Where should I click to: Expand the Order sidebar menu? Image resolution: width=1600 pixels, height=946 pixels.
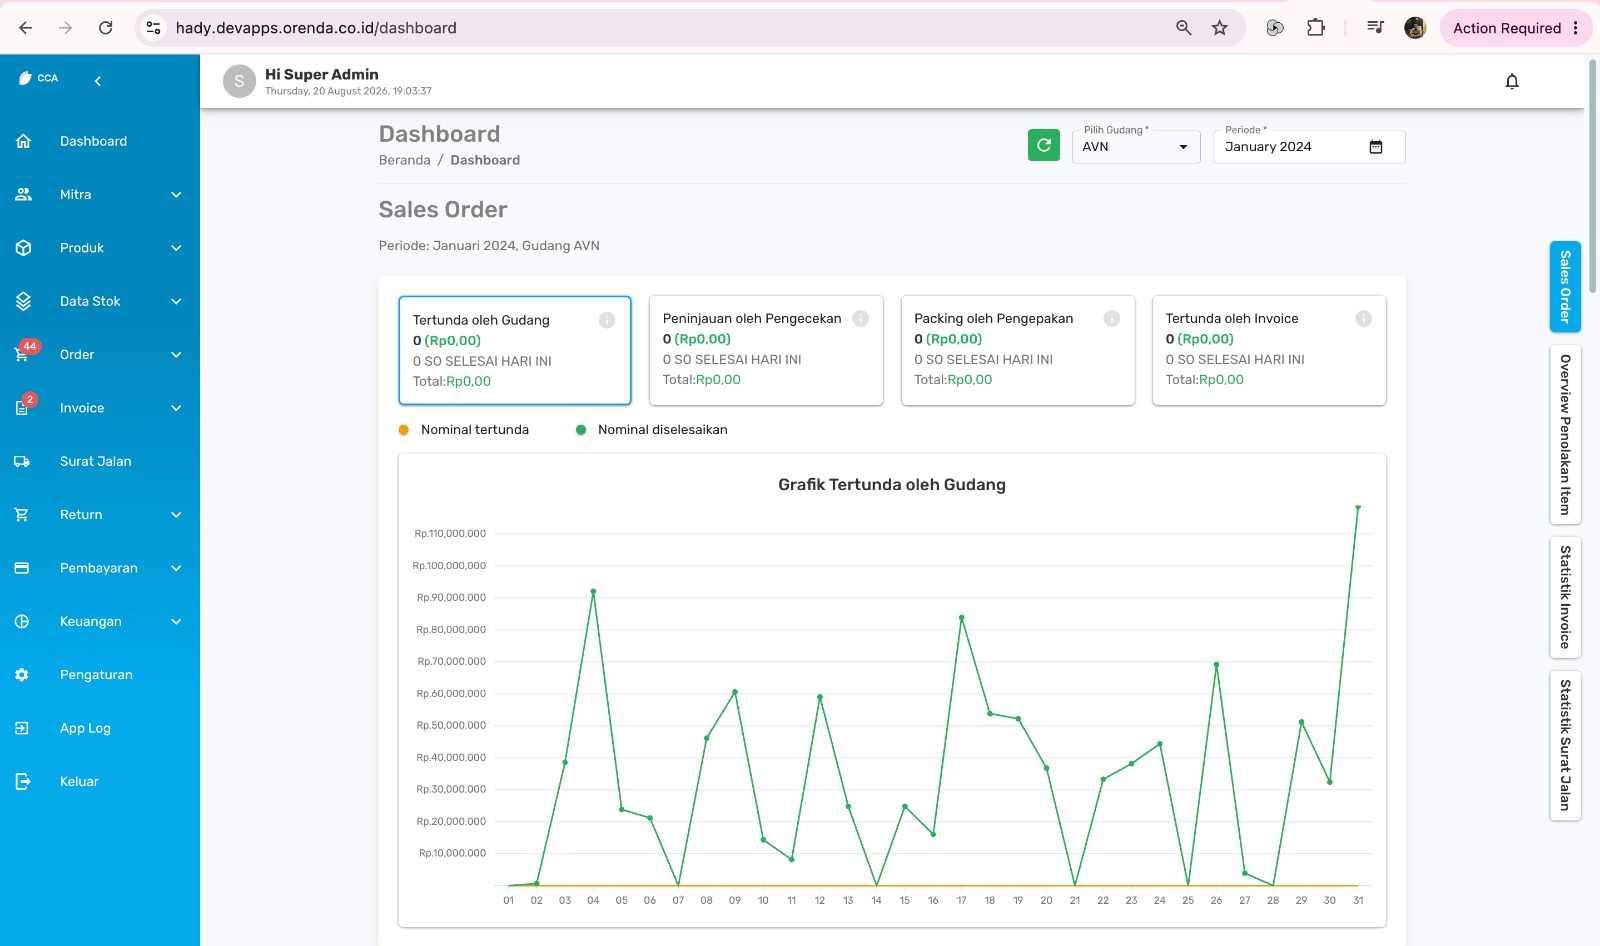(x=100, y=355)
